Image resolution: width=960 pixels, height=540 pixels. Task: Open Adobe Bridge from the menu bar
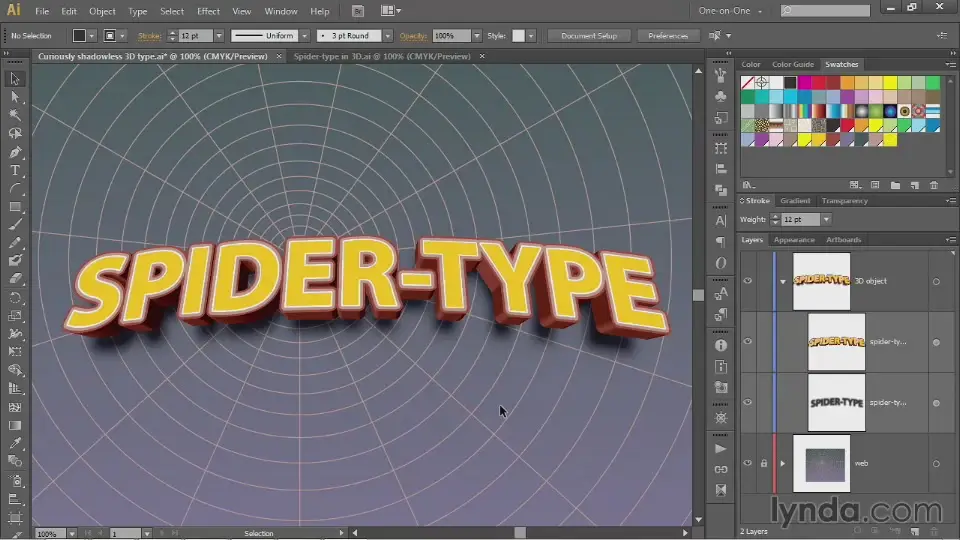coord(359,11)
